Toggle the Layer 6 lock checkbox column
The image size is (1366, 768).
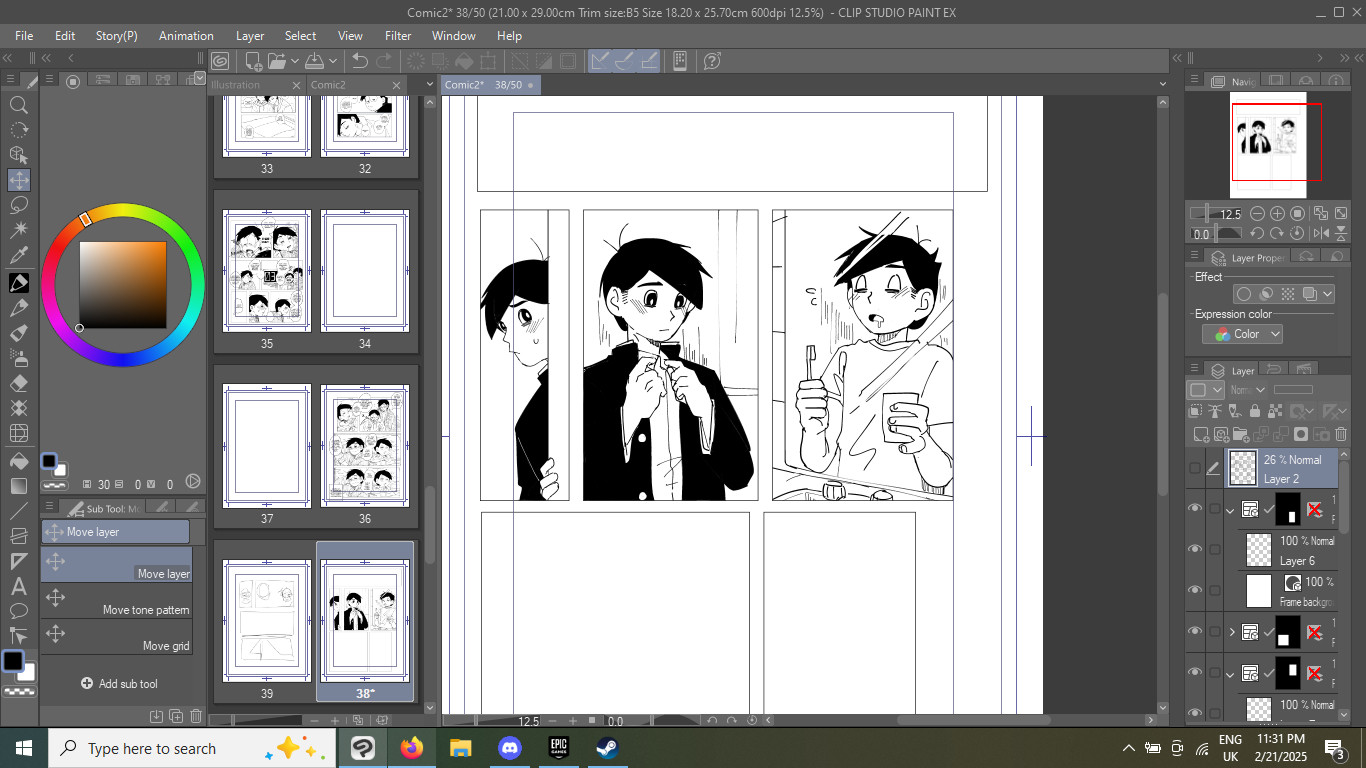(1214, 549)
